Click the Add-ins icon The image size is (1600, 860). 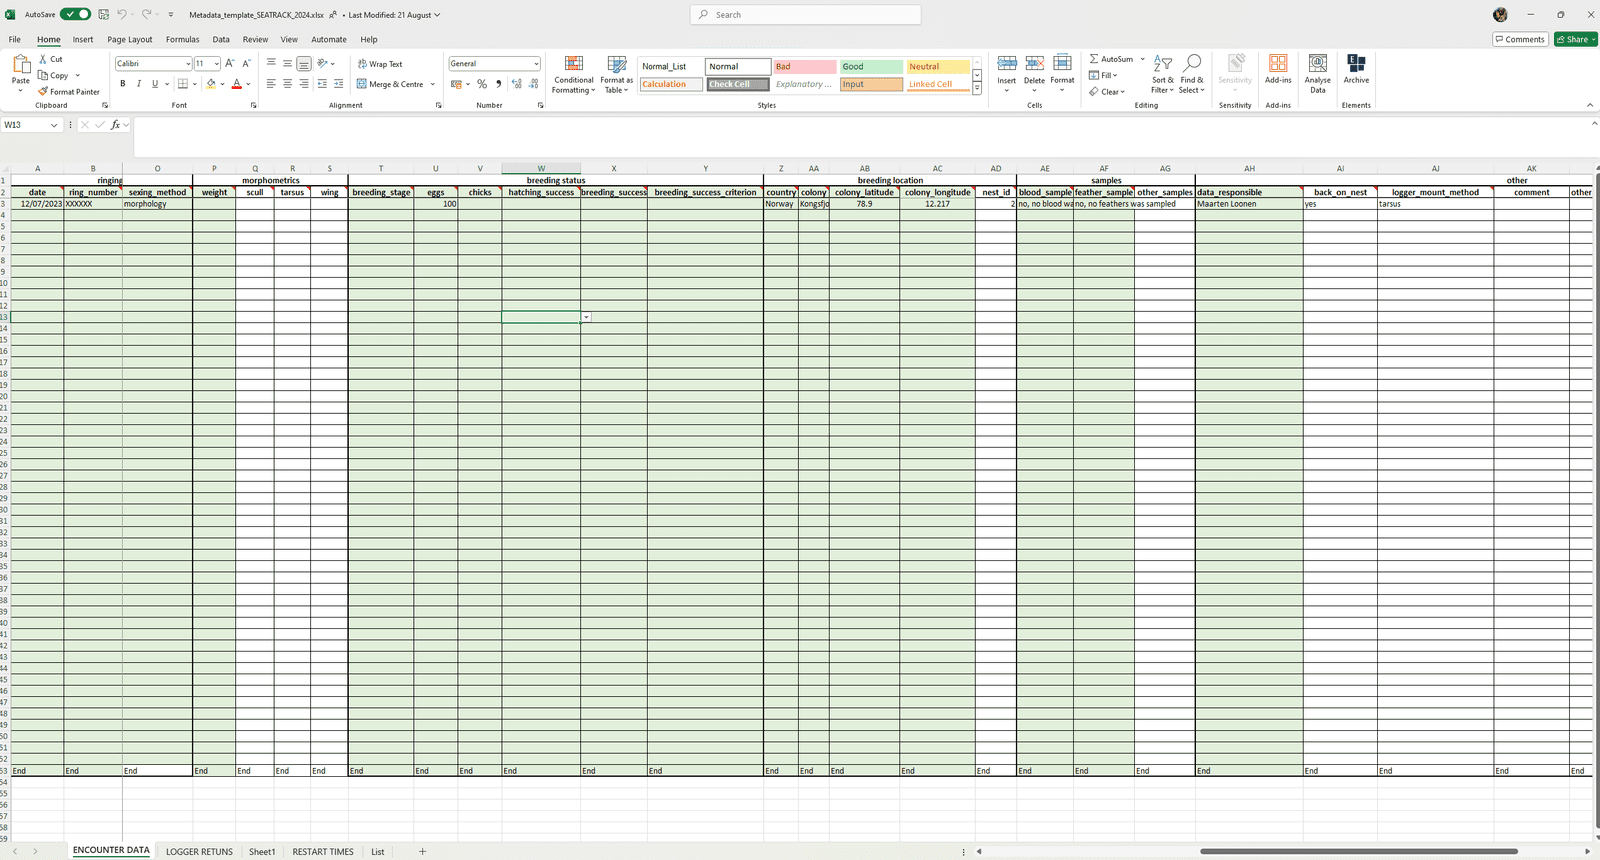pos(1278,68)
